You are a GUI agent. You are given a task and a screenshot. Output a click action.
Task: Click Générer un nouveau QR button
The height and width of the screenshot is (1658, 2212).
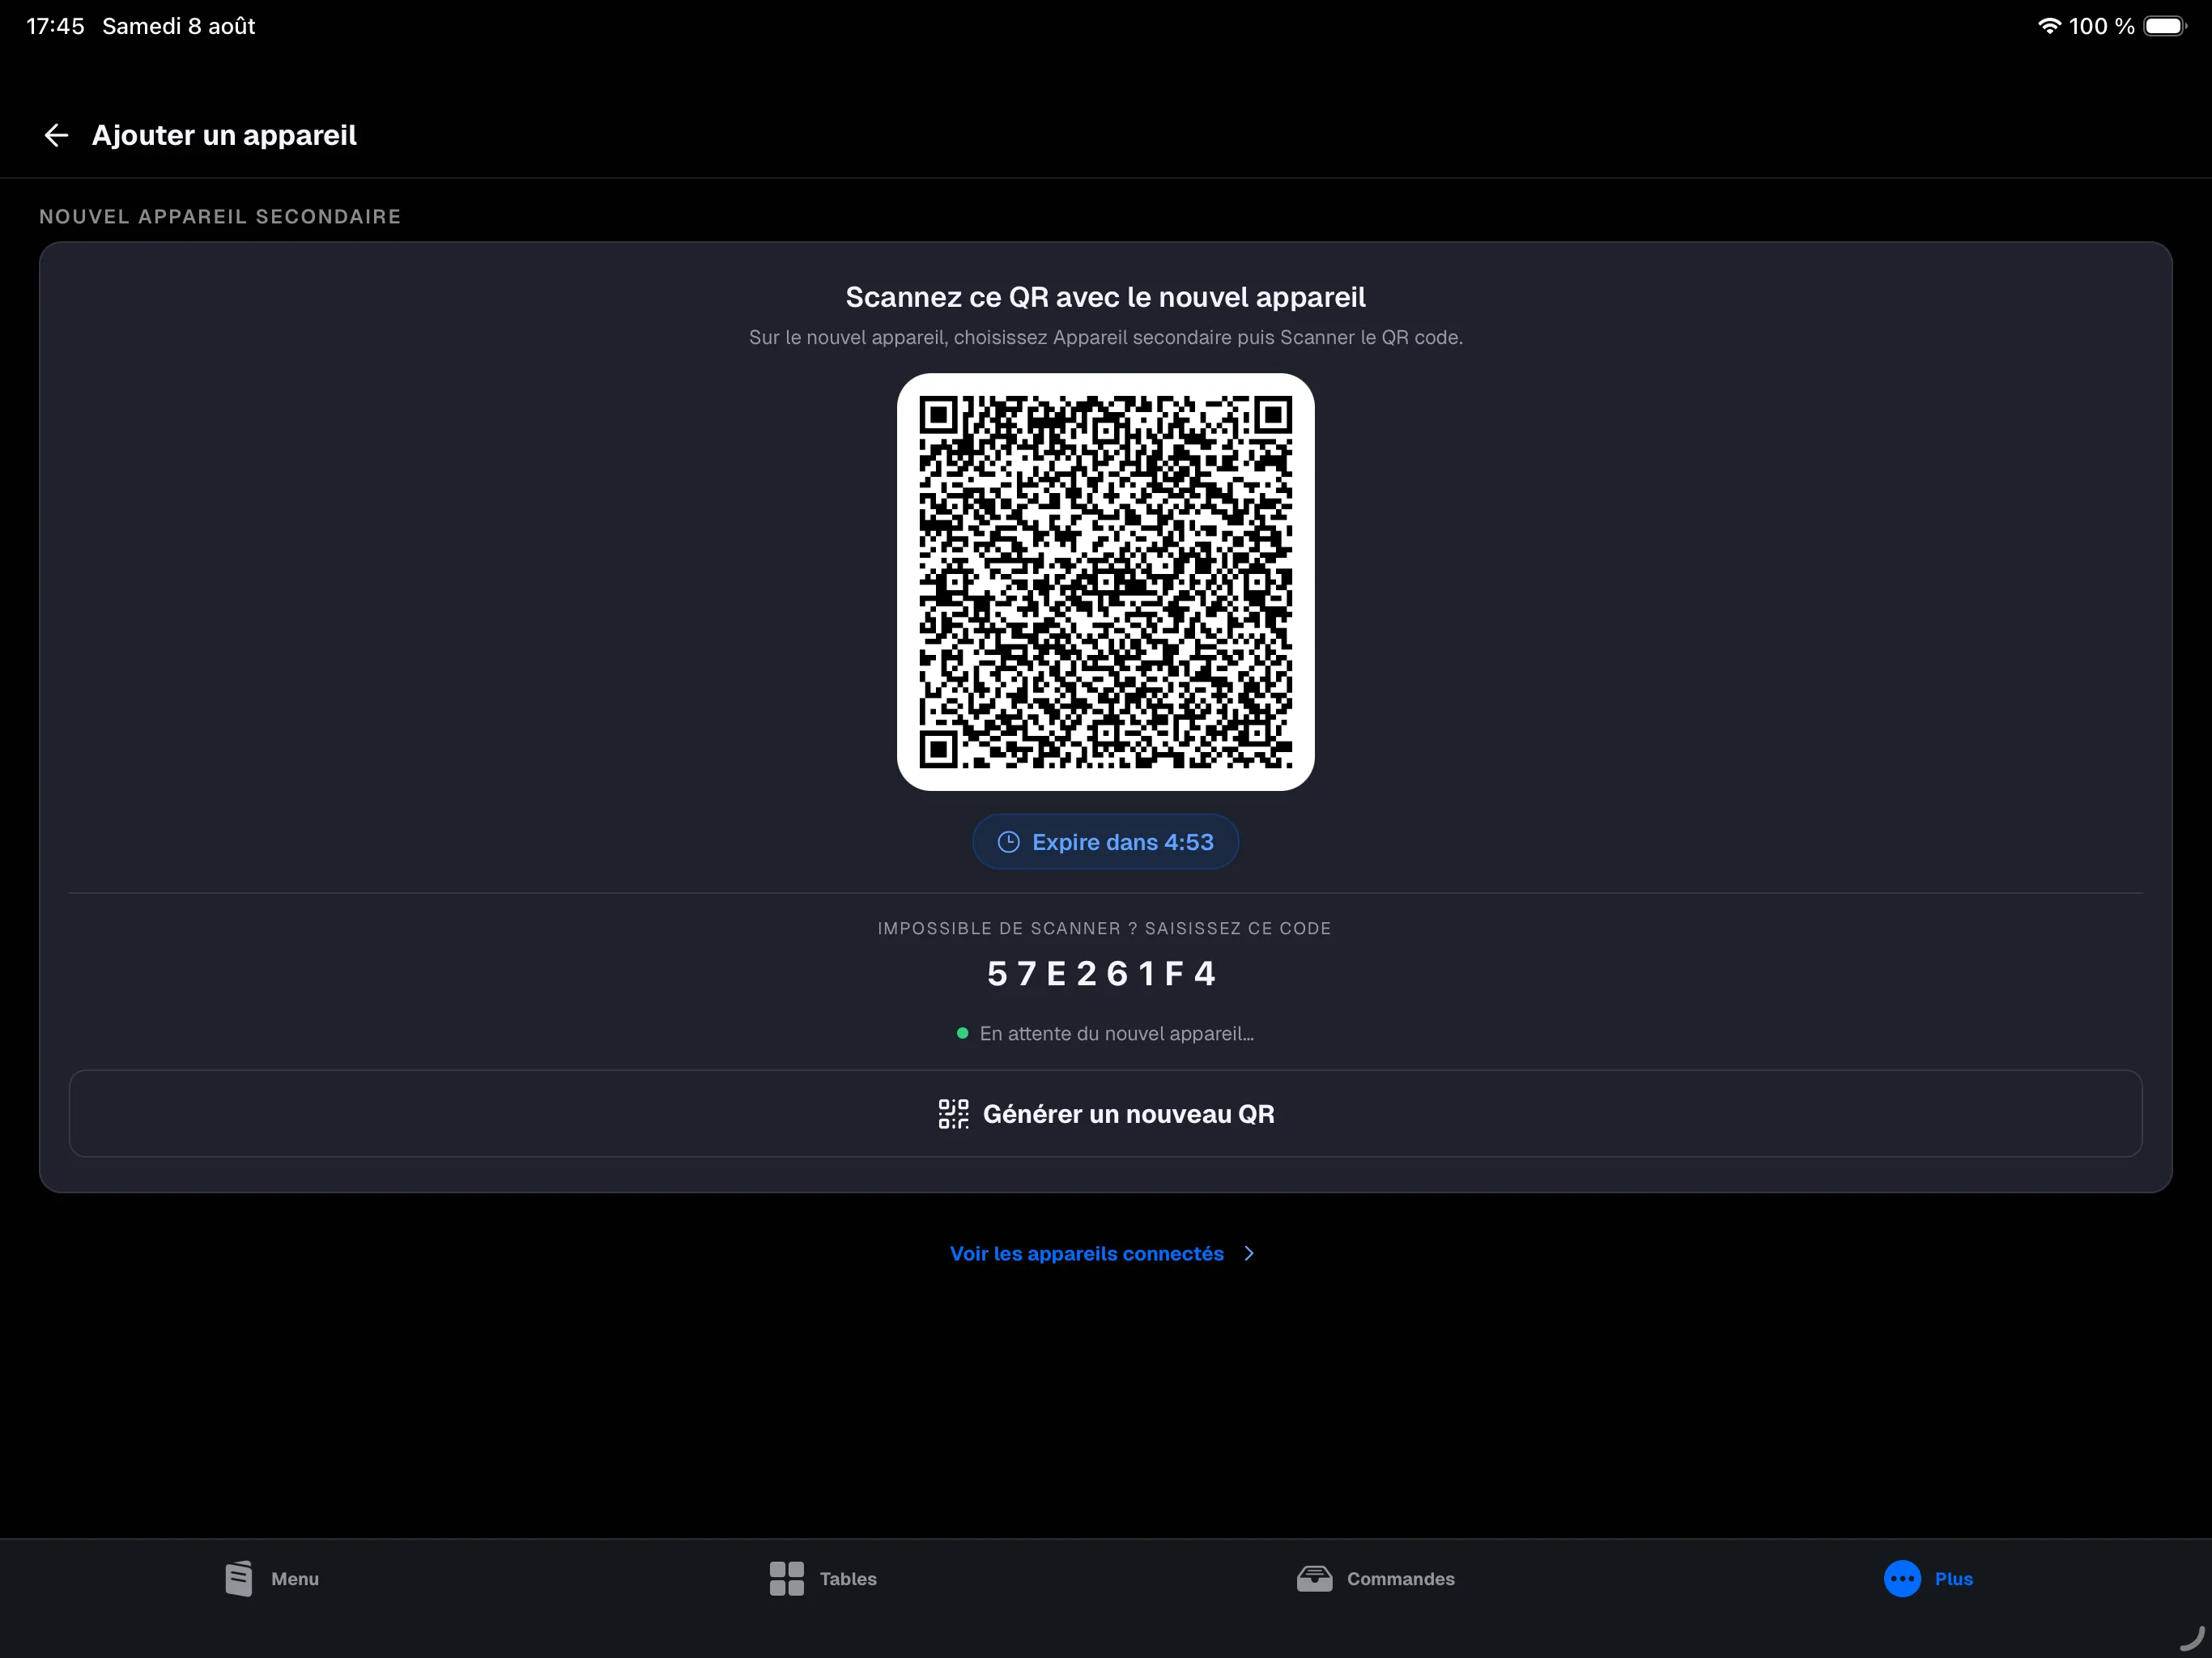1106,1114
